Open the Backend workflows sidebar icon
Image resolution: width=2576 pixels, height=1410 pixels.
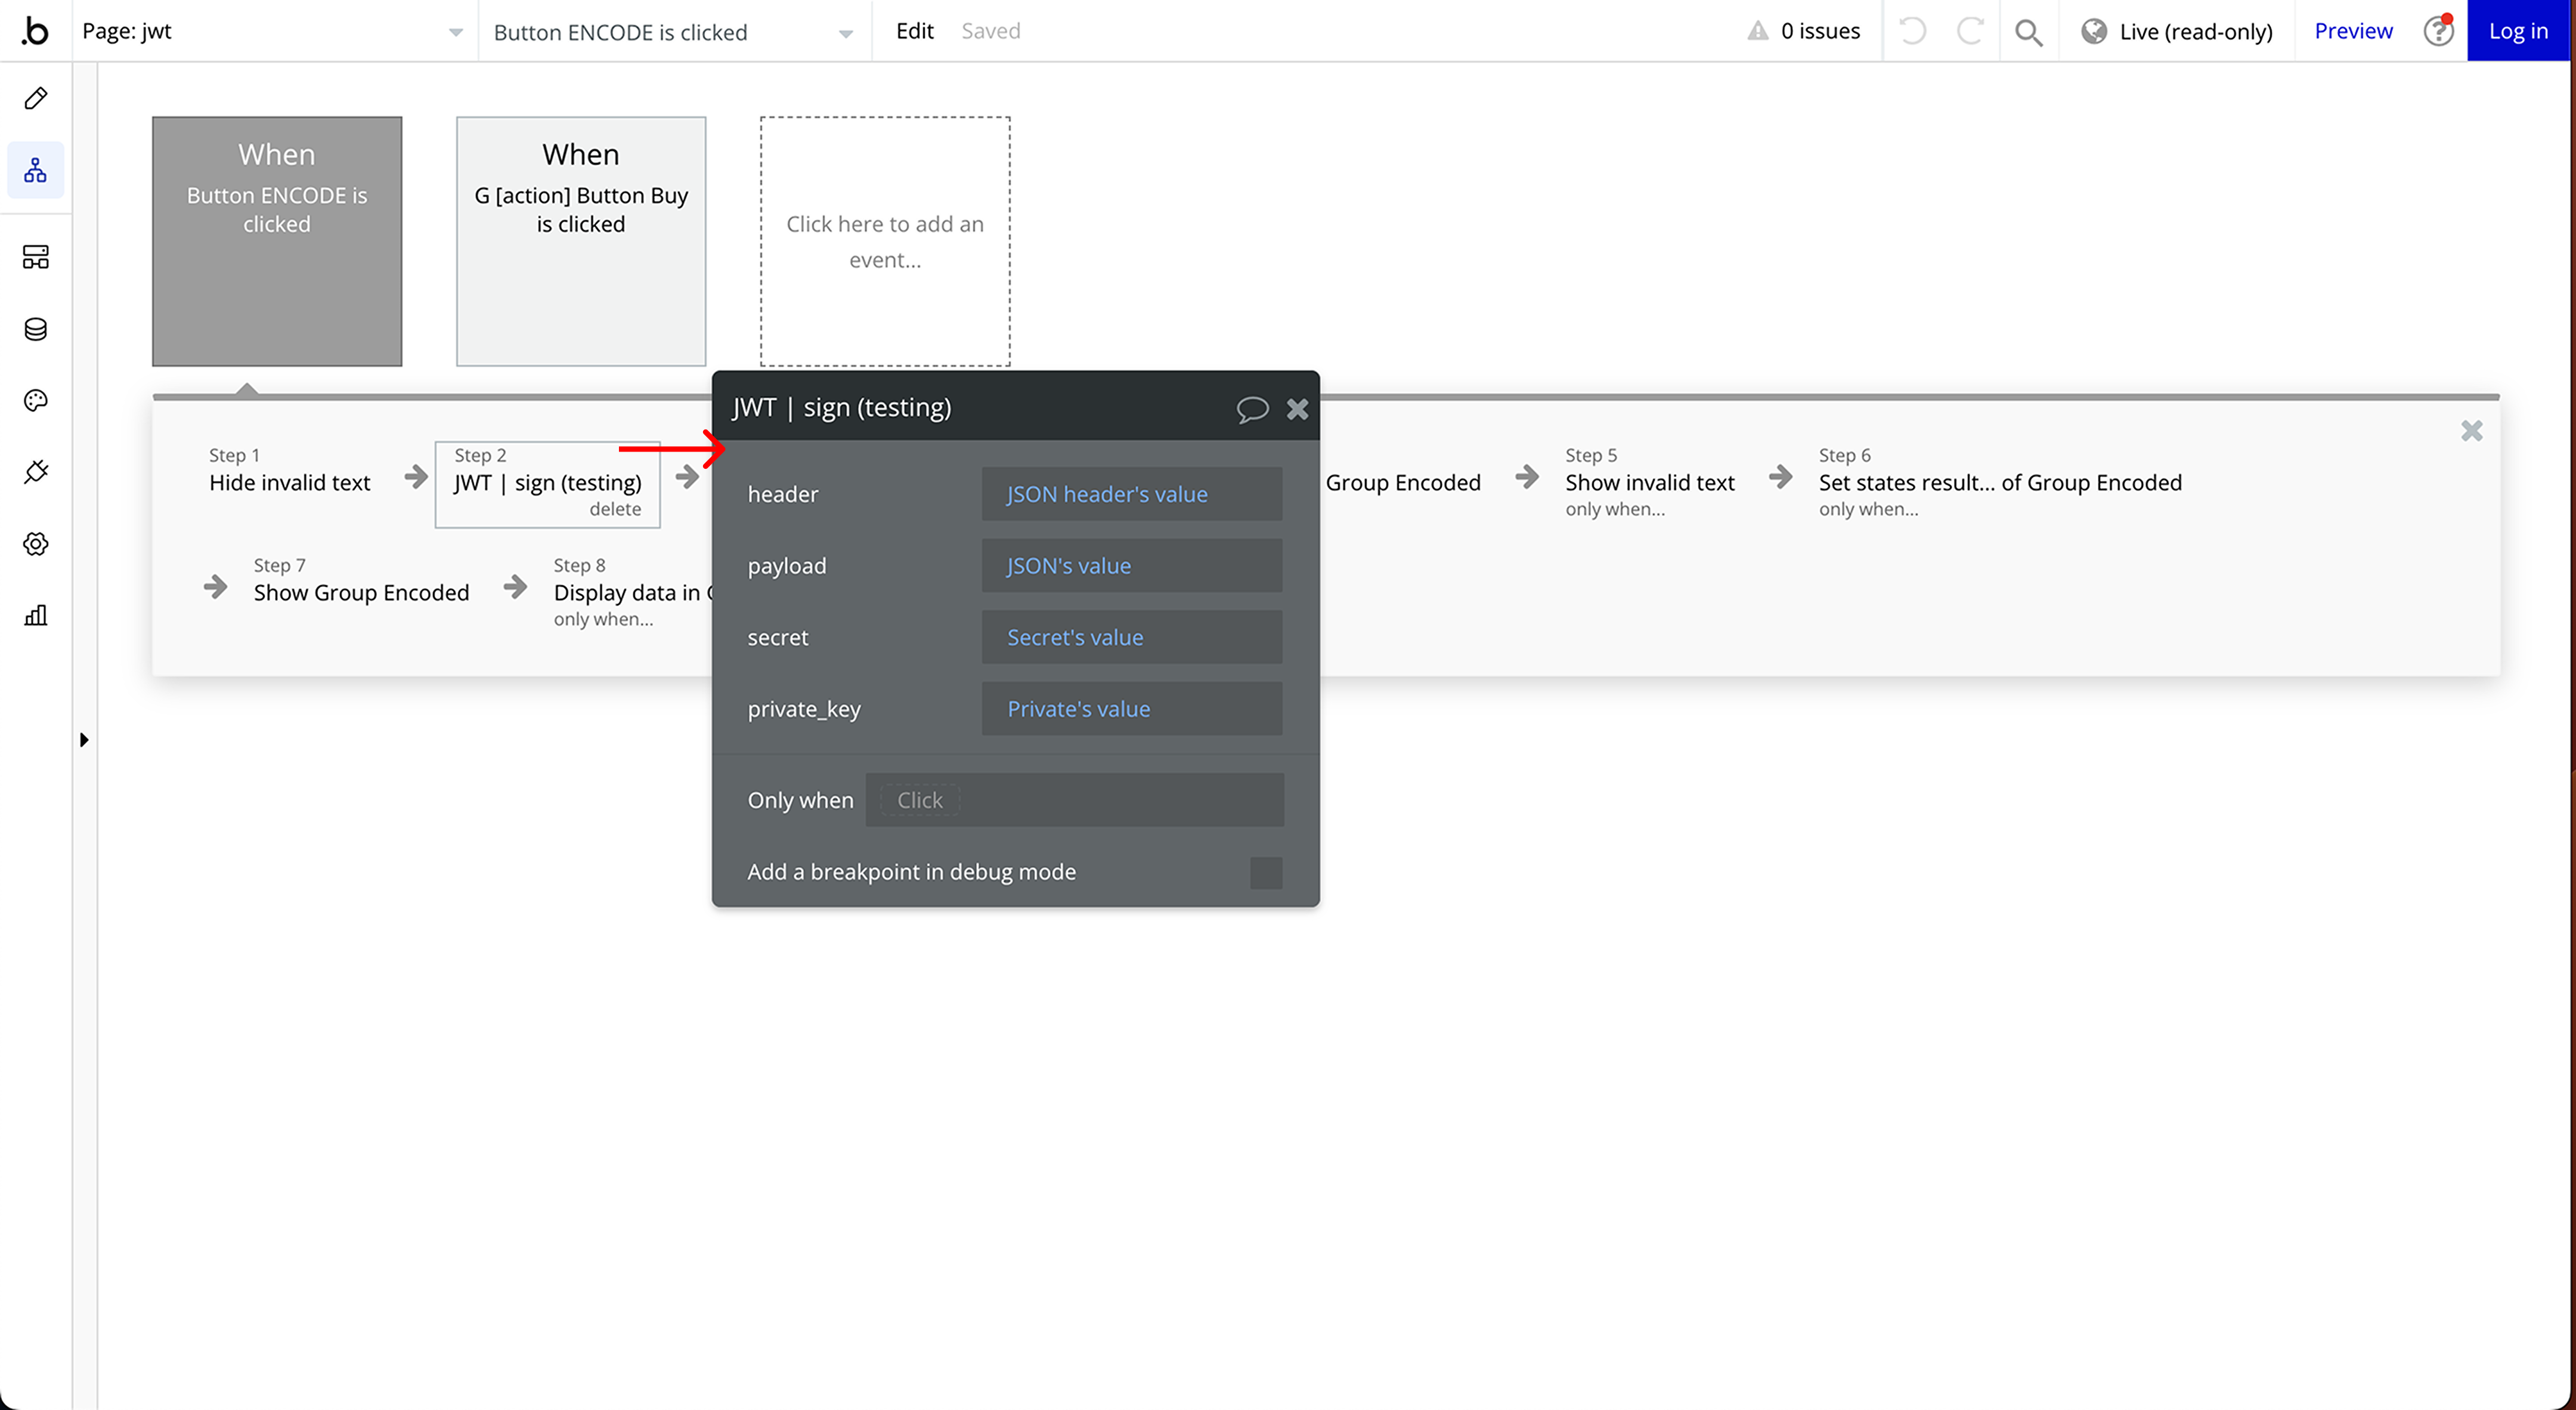pos(36,257)
